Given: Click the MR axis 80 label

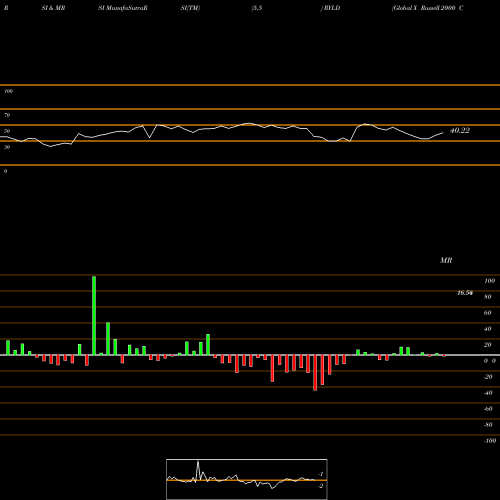Looking at the screenshot, I should tap(488, 297).
